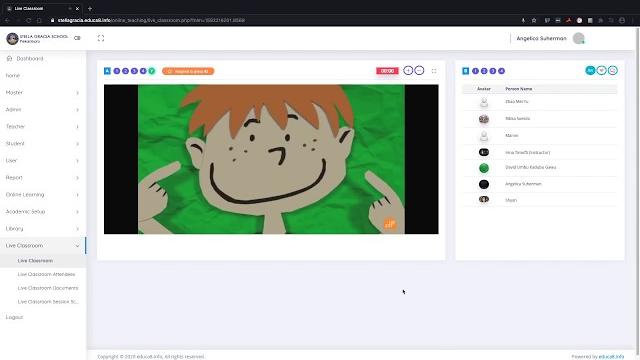This screenshot has height=360, width=640.
Task: Click the grid dots icon on the video panel
Action: tap(434, 71)
